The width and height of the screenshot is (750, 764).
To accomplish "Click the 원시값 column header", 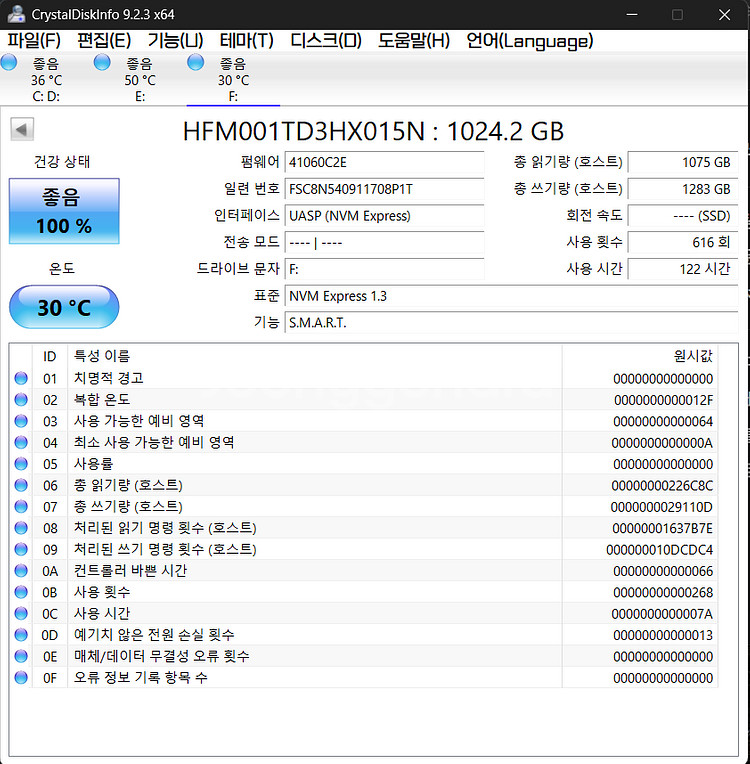I will click(x=640, y=356).
